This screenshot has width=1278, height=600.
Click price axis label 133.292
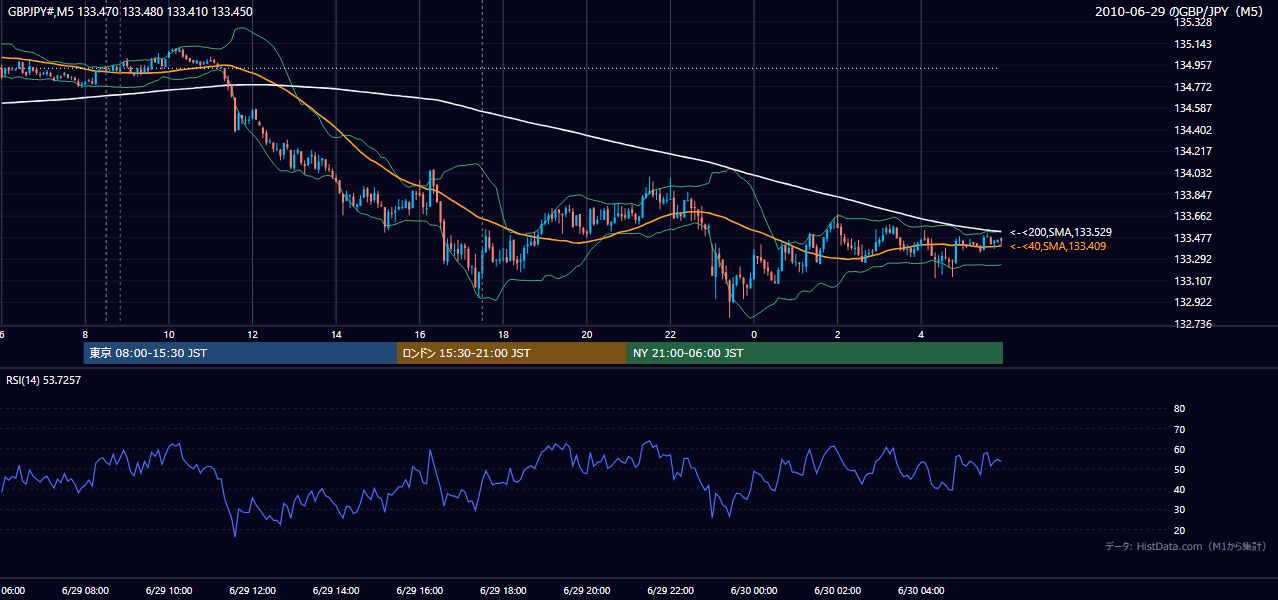pyautogui.click(x=1194, y=260)
